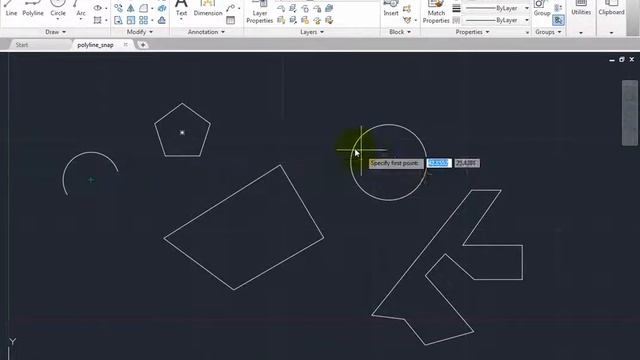Viewport: 640px width, 360px height.
Task: Open the Clipboard panel dropdown
Action: pyautogui.click(x=611, y=32)
